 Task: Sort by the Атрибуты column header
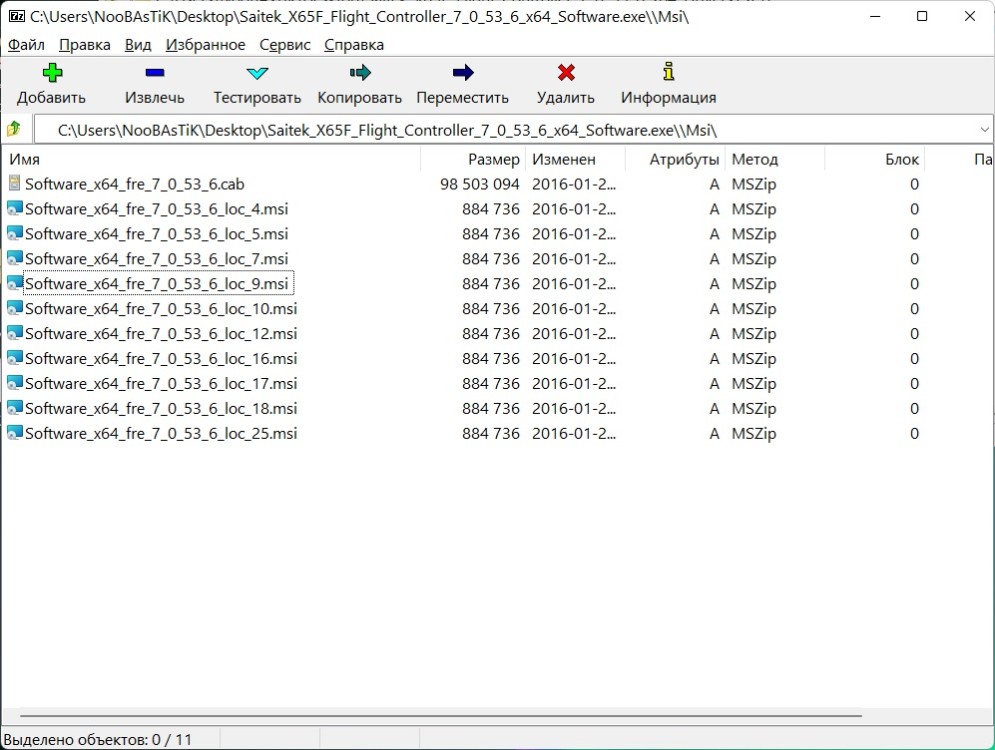(675, 159)
